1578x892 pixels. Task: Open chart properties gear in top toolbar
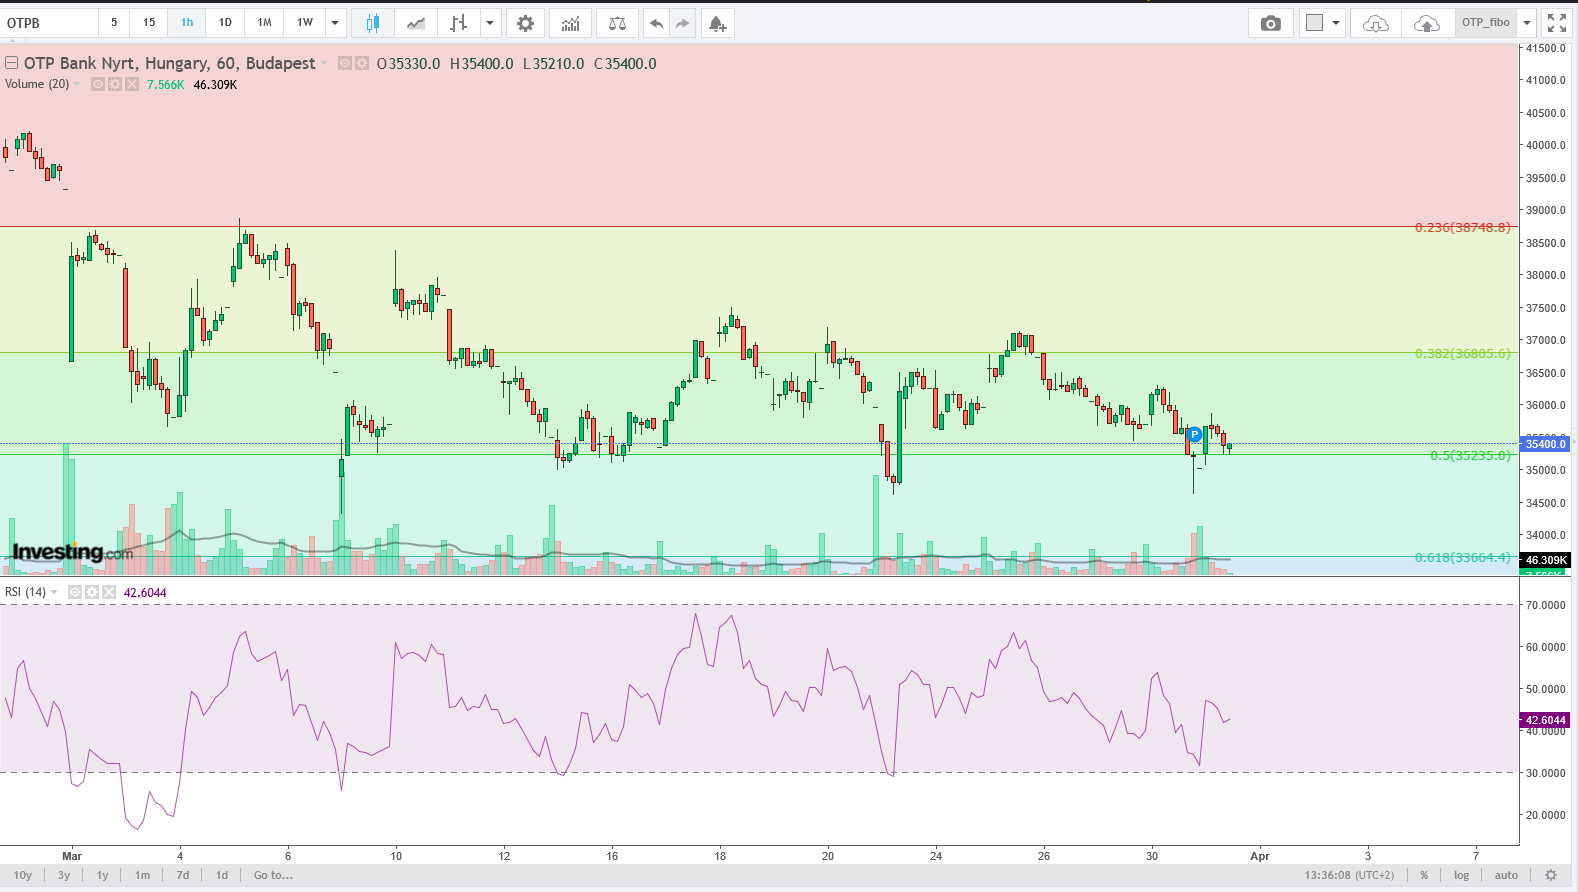(x=525, y=23)
